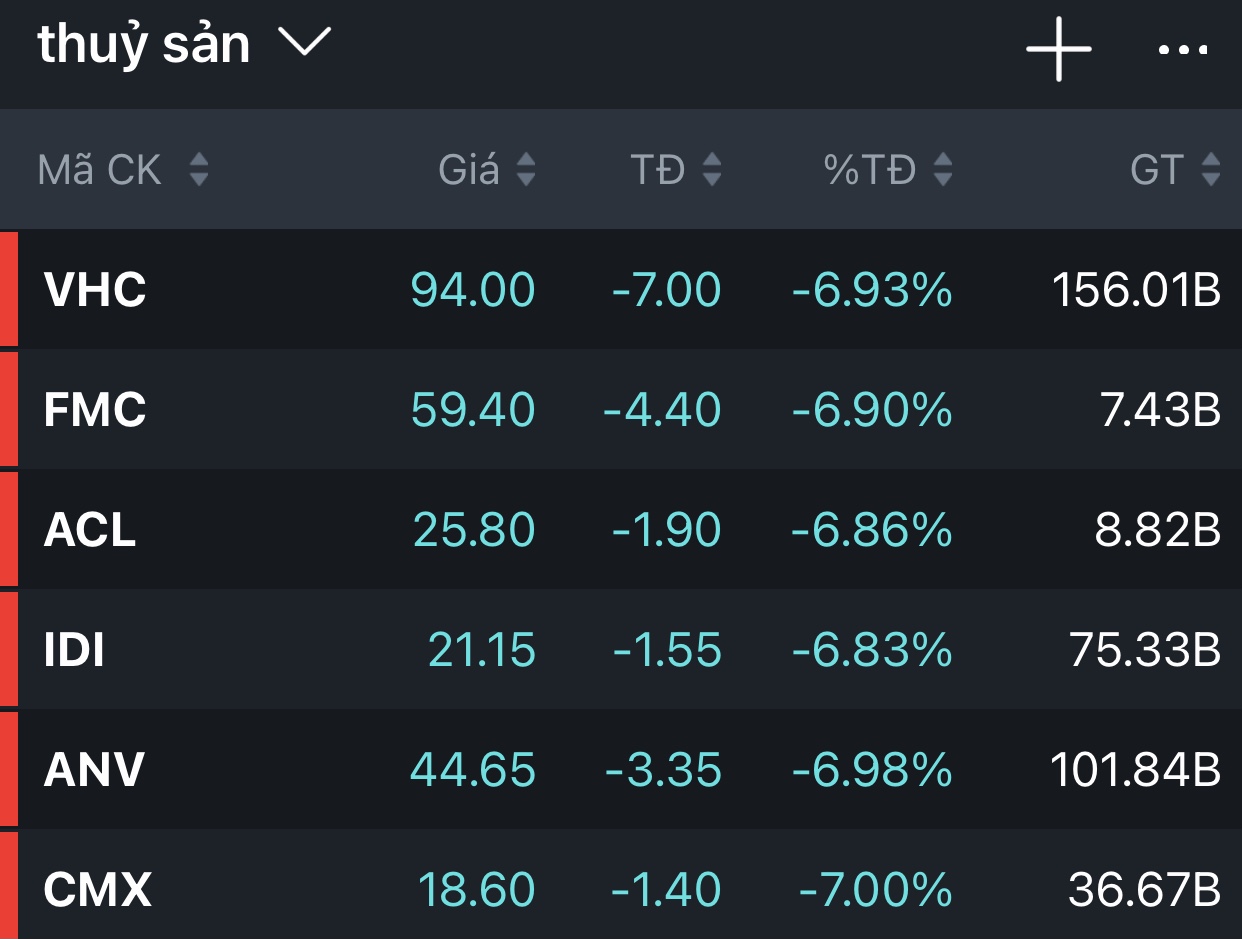Click the %TĐ header label
Image resolution: width=1242 pixels, height=939 pixels.
(x=870, y=170)
